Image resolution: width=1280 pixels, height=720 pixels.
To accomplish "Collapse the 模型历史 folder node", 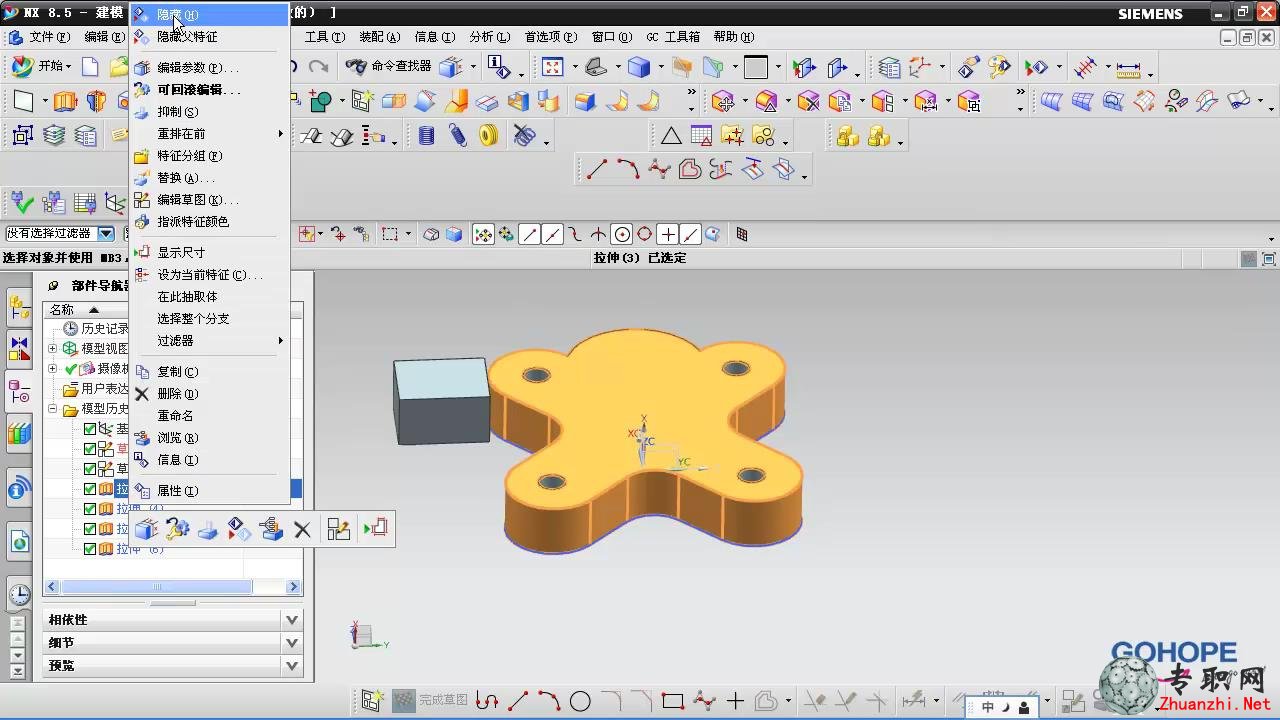I will pos(53,409).
